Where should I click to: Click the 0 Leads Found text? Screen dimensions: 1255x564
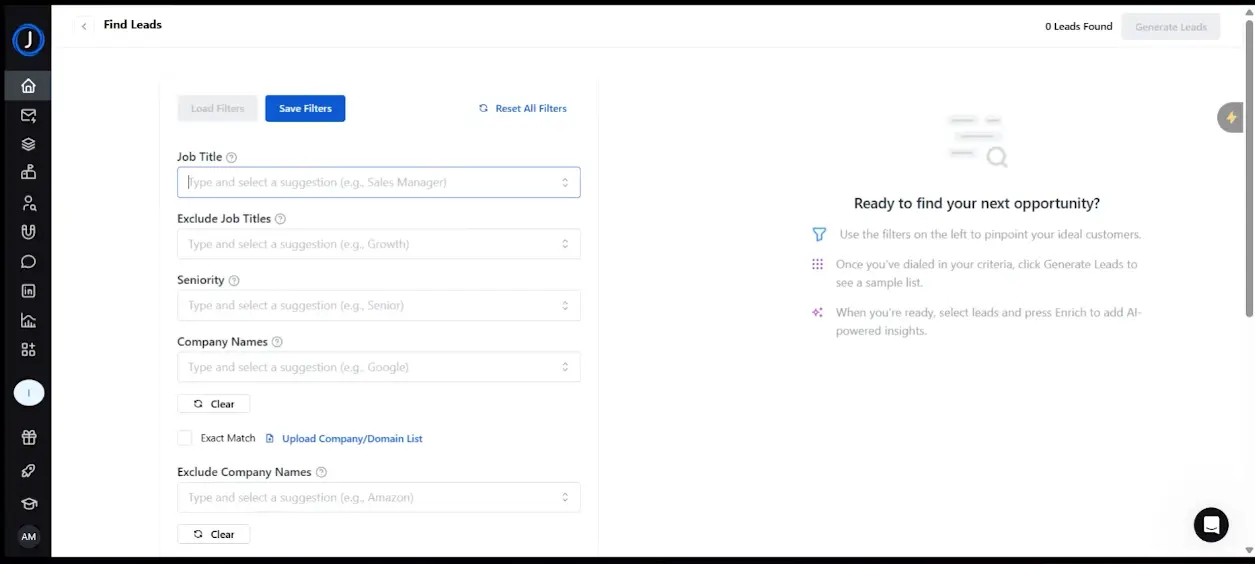pyautogui.click(x=1078, y=27)
